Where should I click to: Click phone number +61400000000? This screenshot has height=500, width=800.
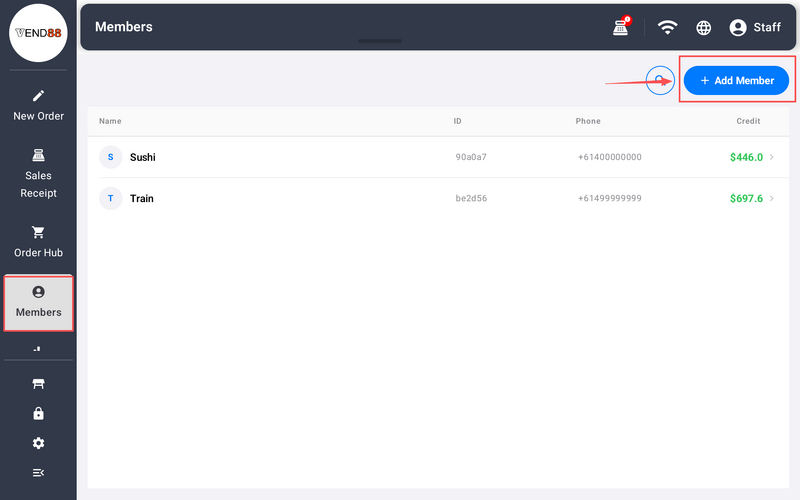pyautogui.click(x=610, y=157)
